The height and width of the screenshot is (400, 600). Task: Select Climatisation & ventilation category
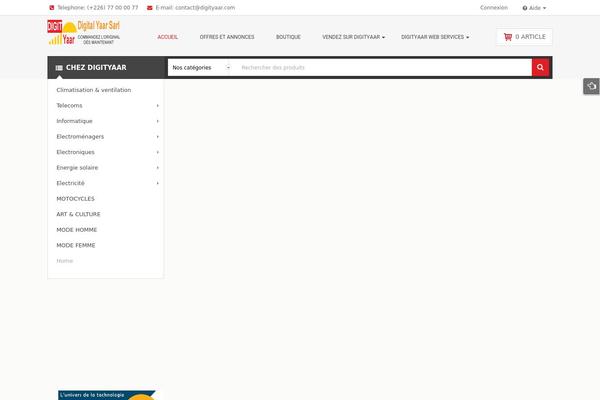click(x=94, y=90)
